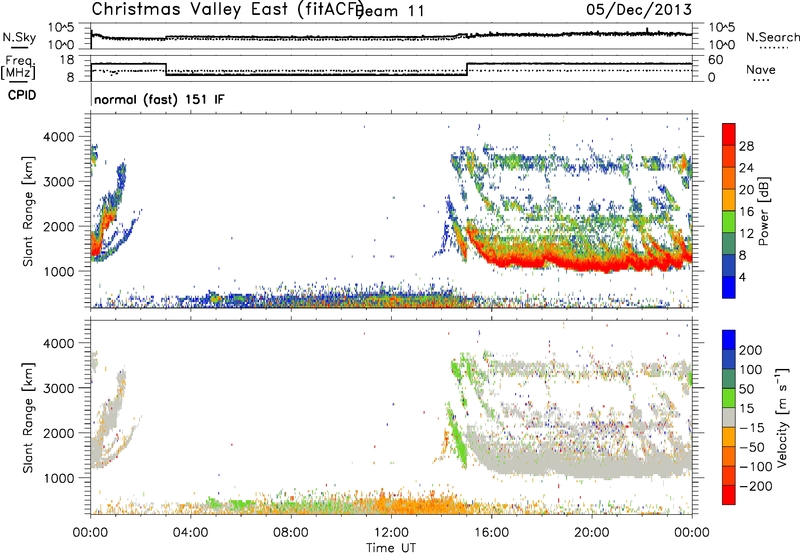This screenshot has height=554, width=800.
Task: Click the red segment of Power color bar
Action: coord(729,134)
